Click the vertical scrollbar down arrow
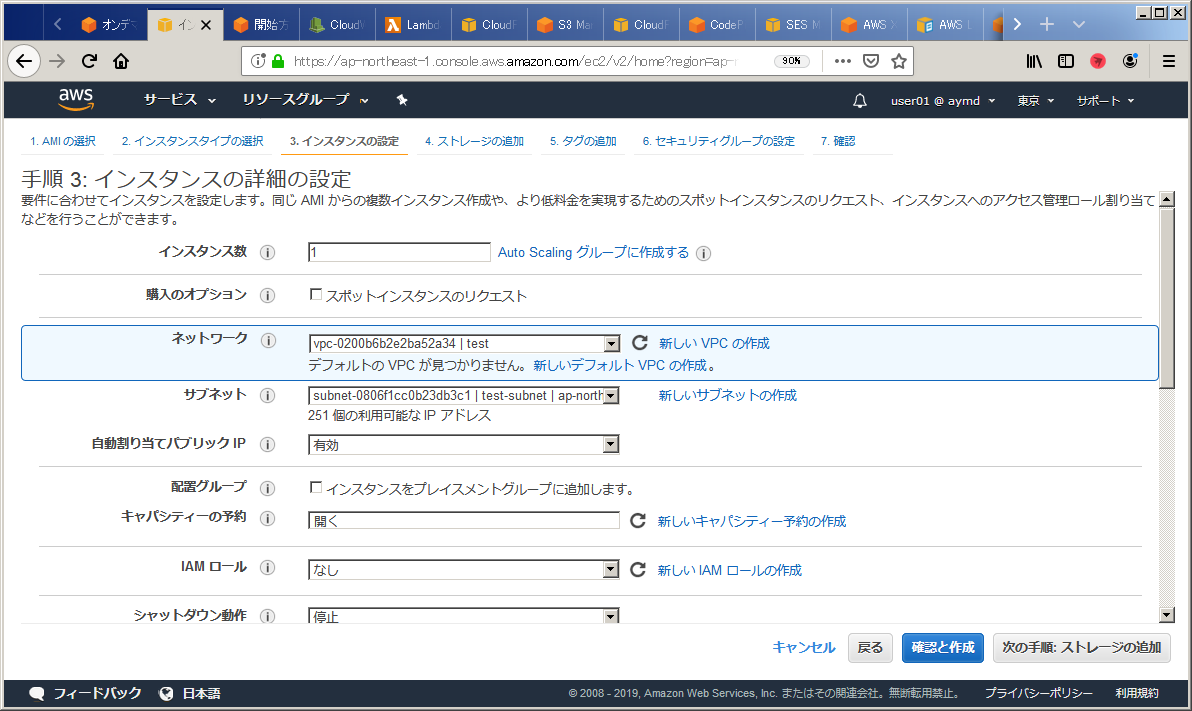 [1167, 615]
